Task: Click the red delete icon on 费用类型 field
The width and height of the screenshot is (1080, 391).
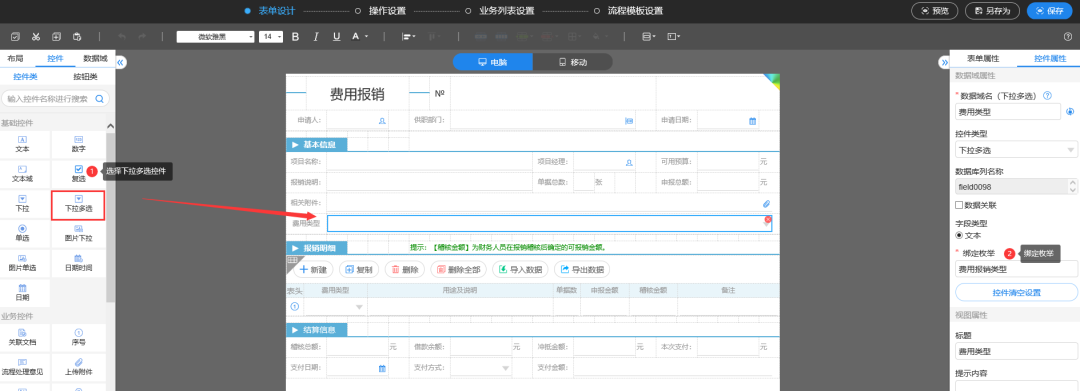Action: (768, 219)
